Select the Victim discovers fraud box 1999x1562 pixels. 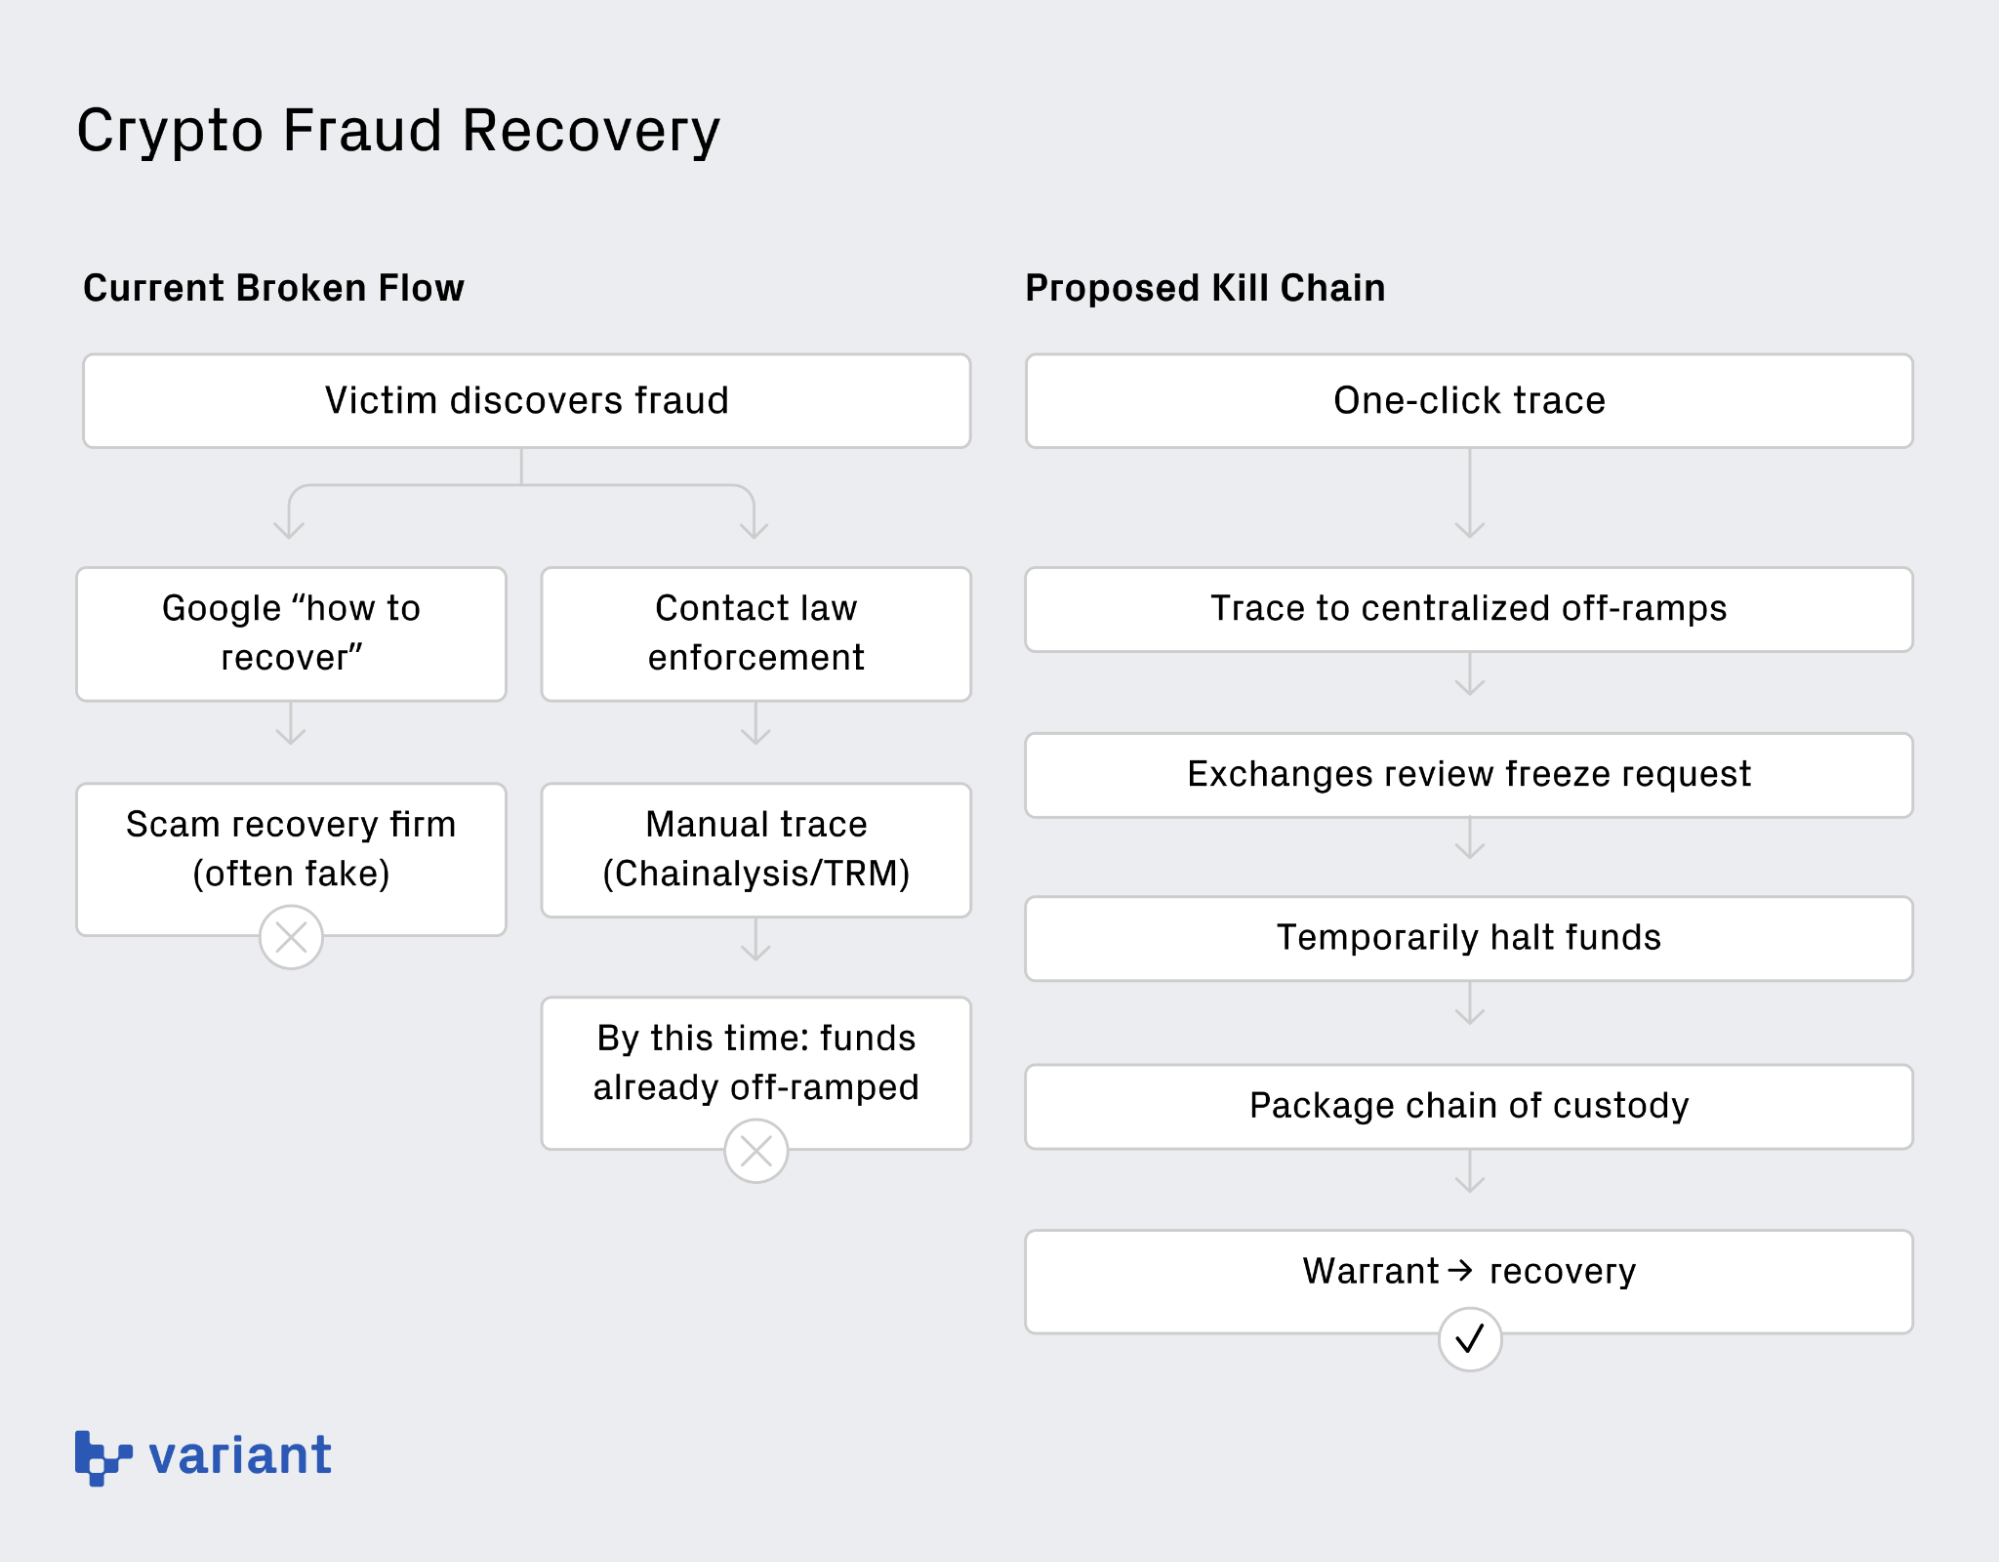526,401
